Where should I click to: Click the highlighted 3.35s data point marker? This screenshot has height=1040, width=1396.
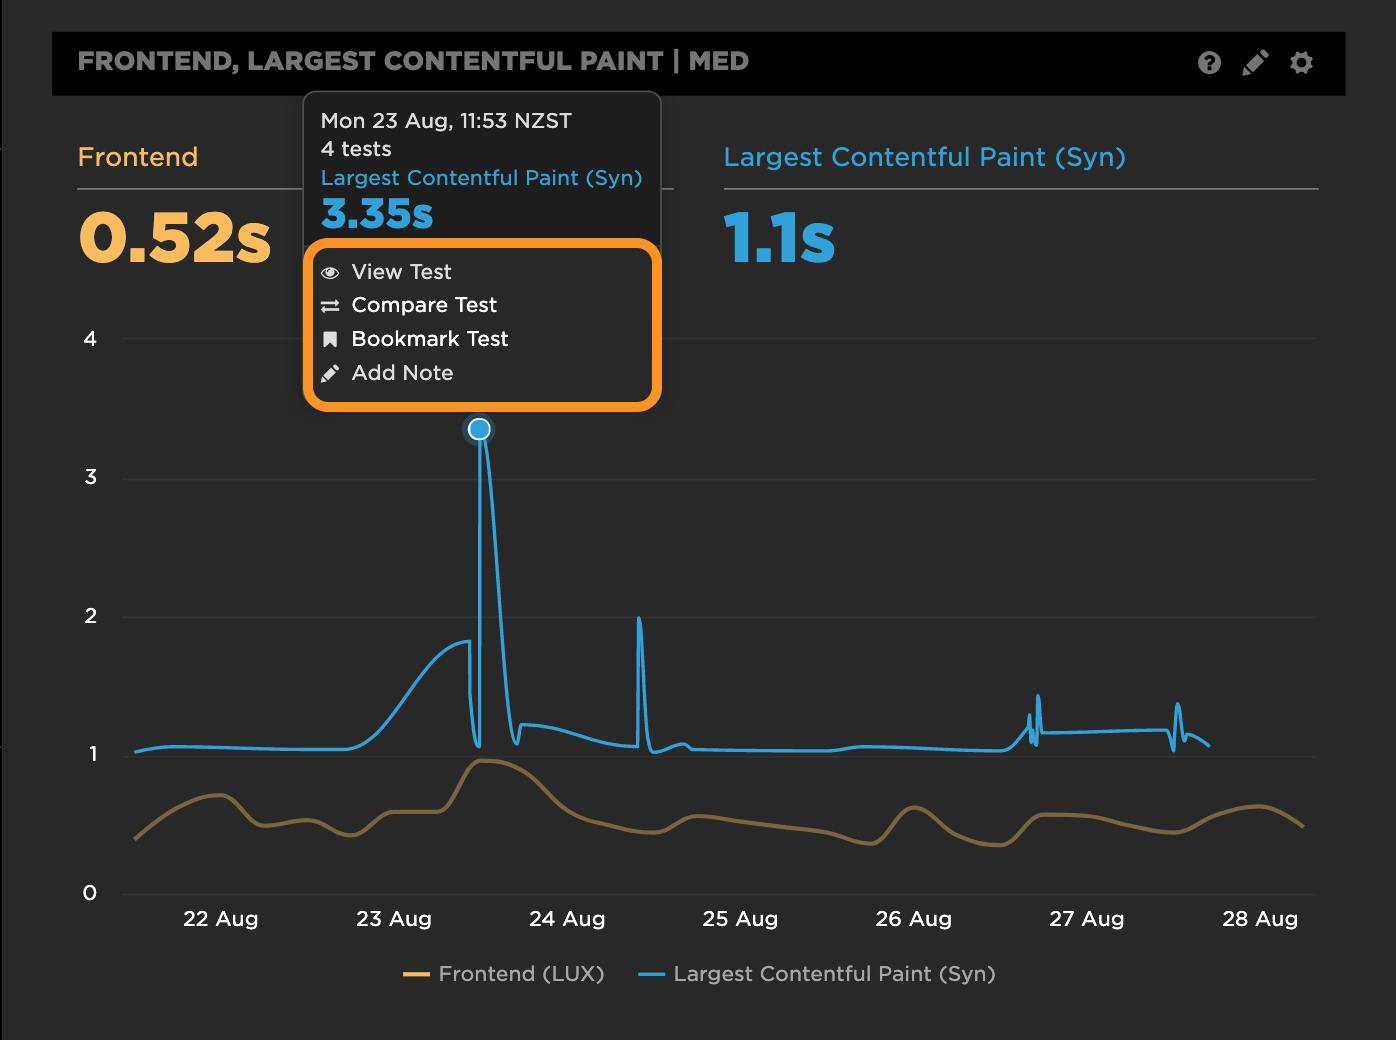click(480, 429)
